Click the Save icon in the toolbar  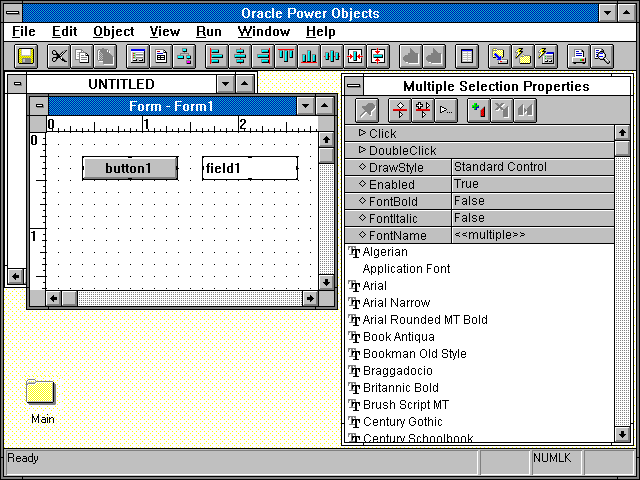click(26, 56)
